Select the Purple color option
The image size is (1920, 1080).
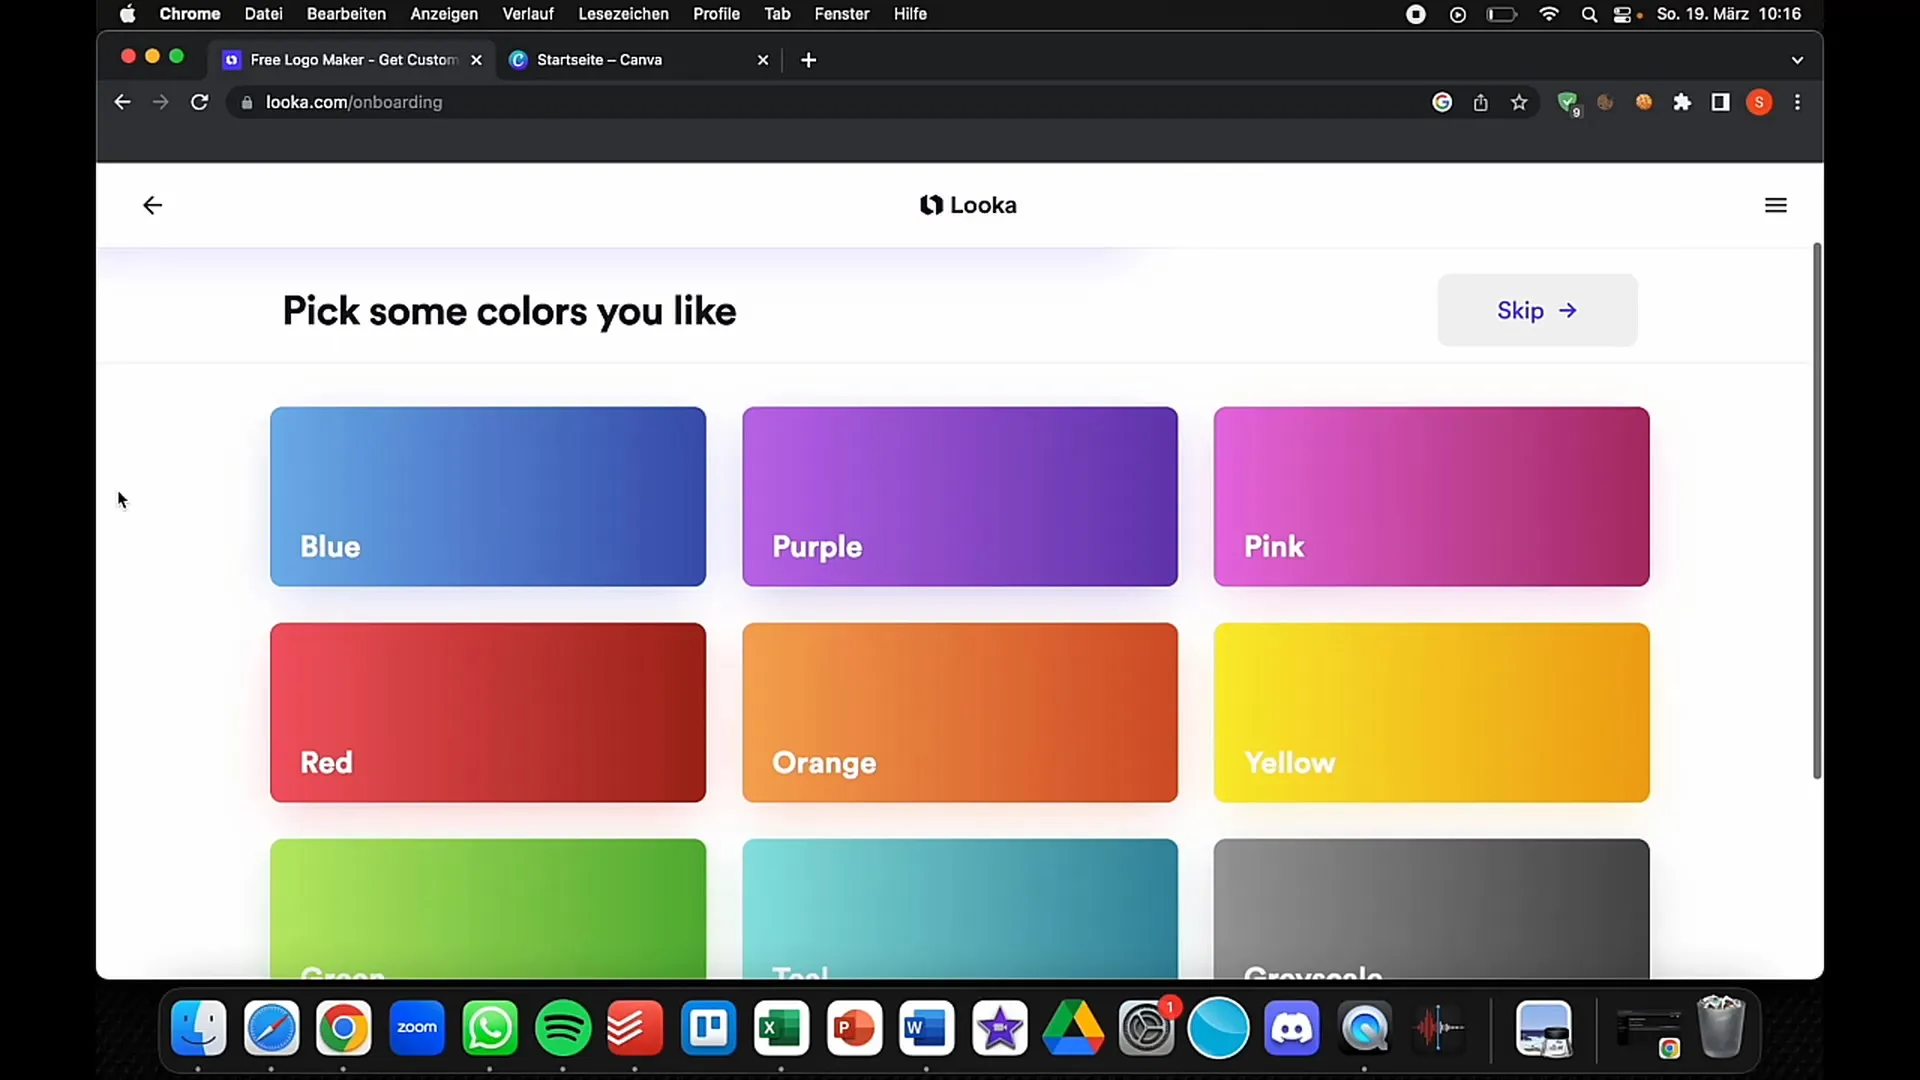point(960,496)
